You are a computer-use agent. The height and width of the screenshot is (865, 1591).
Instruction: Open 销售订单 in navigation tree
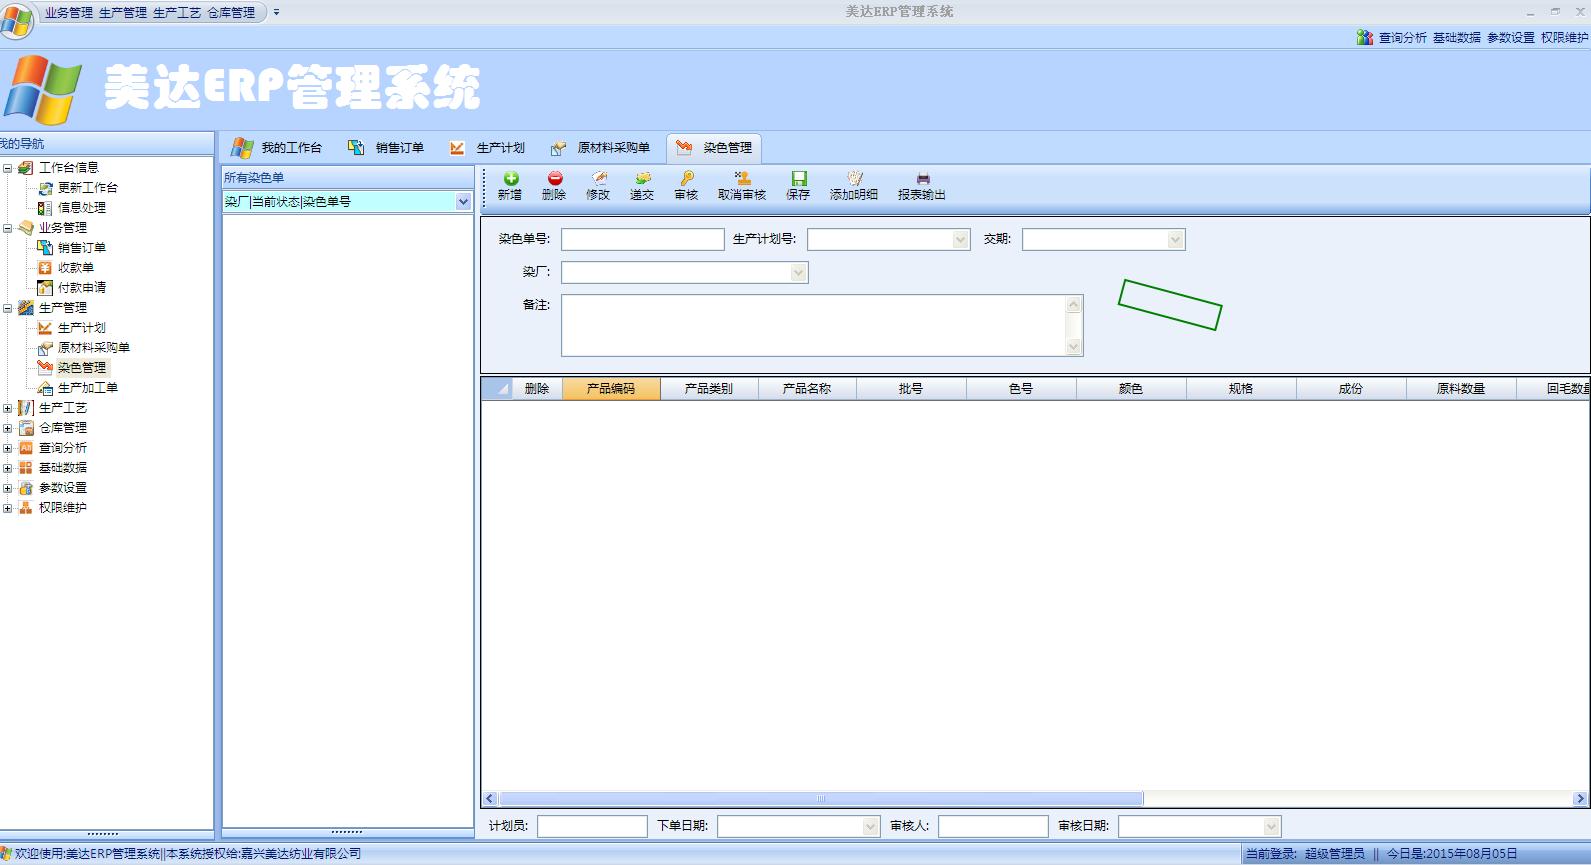pyautogui.click(x=81, y=248)
